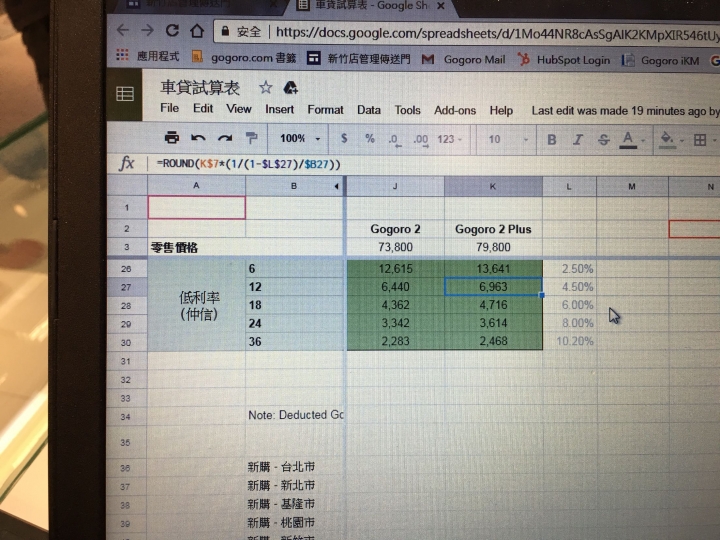Close the 車貸試算表 browser tab
This screenshot has width=720, height=540.
(440, 6)
